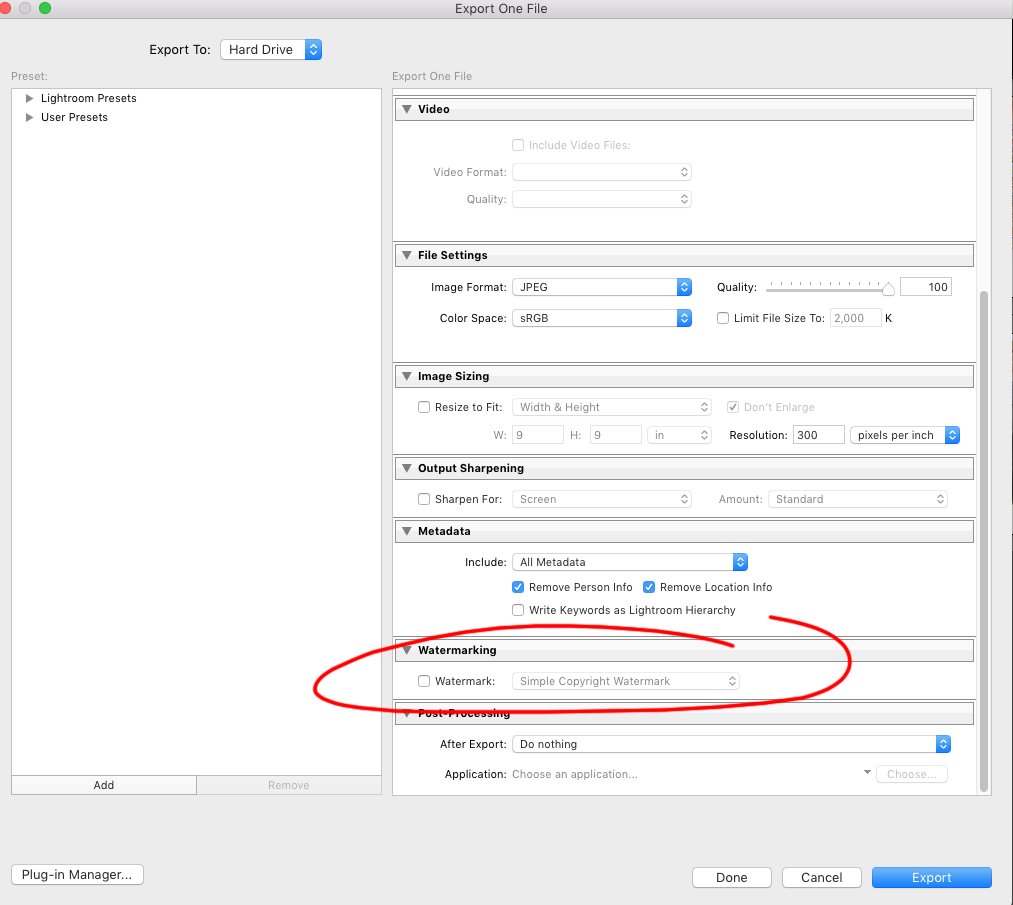Screen dimensions: 1013x905
Task: Enable Limit File Size To checkbox
Action: tap(723, 318)
